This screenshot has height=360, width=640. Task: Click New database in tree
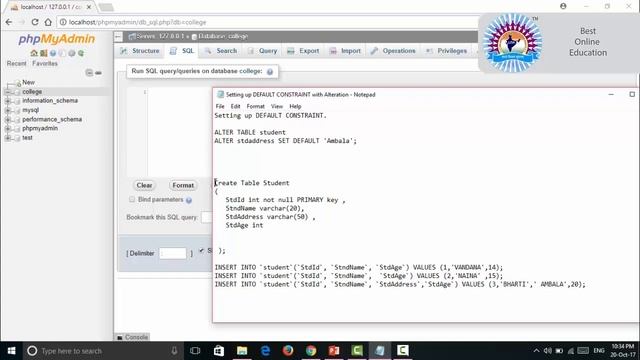[28, 82]
